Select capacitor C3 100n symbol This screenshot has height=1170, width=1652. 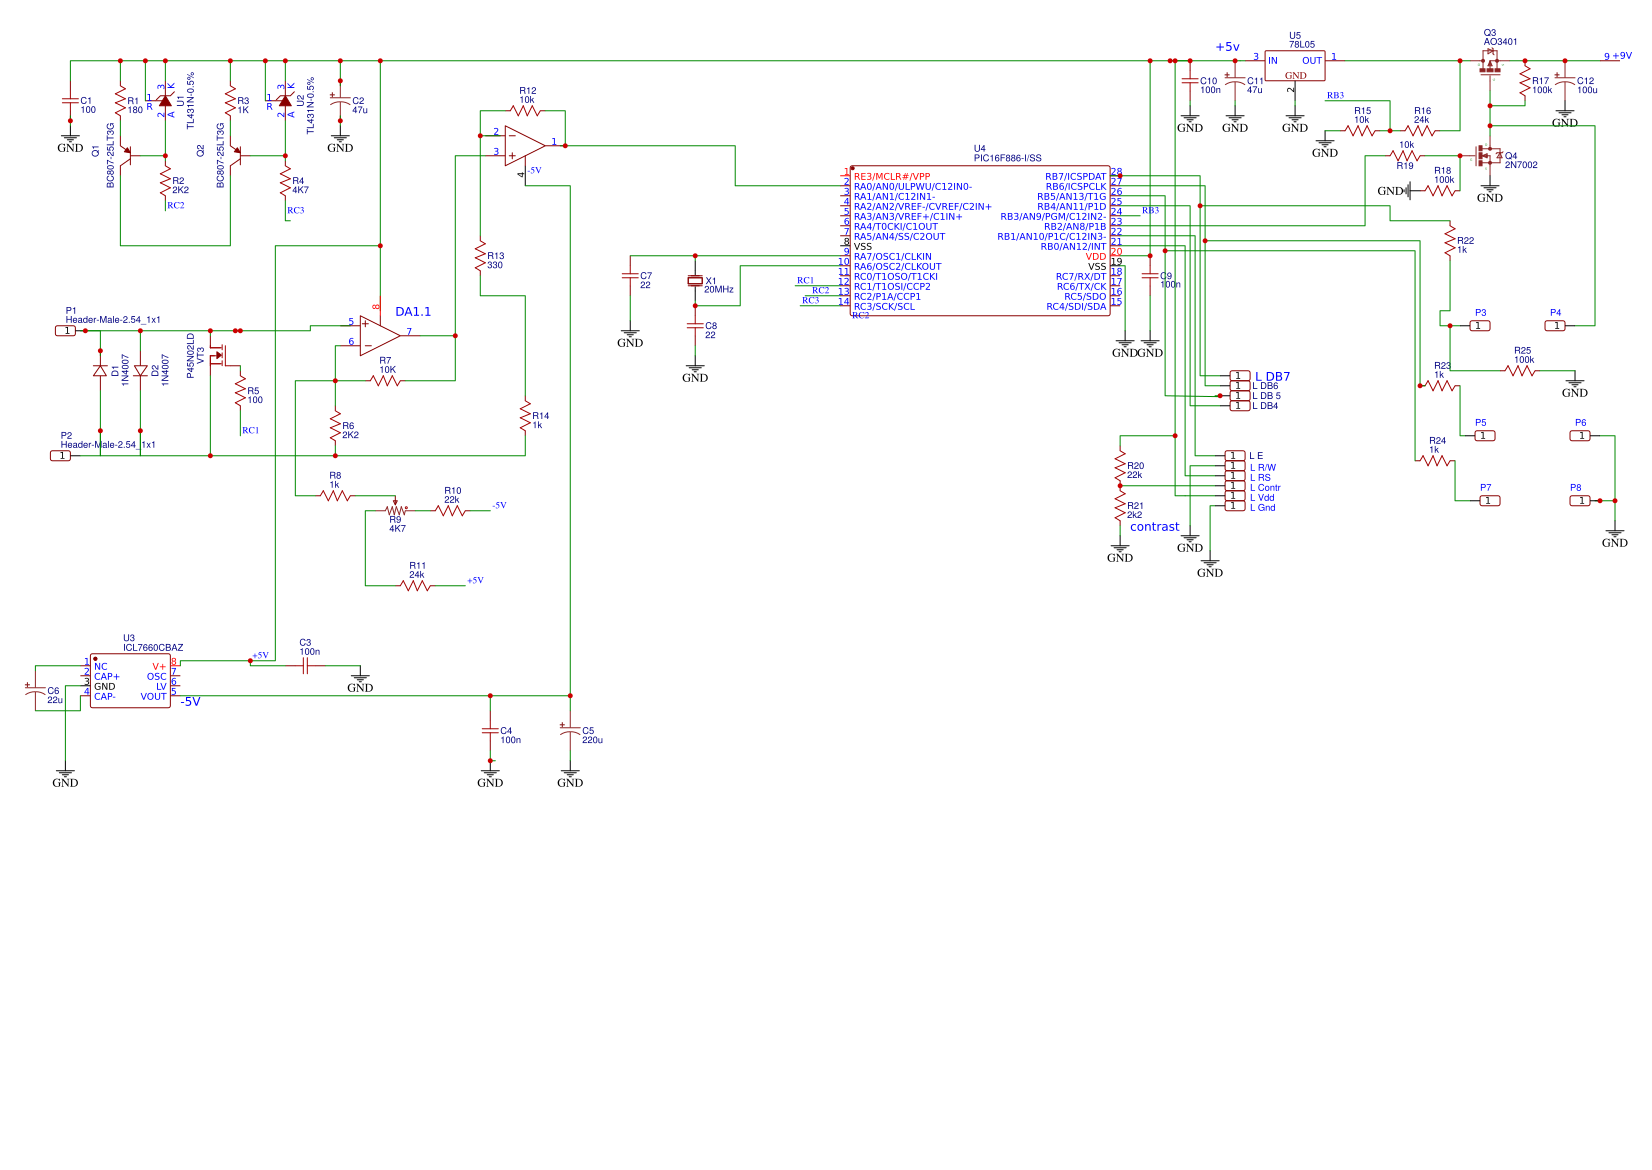coord(305,665)
